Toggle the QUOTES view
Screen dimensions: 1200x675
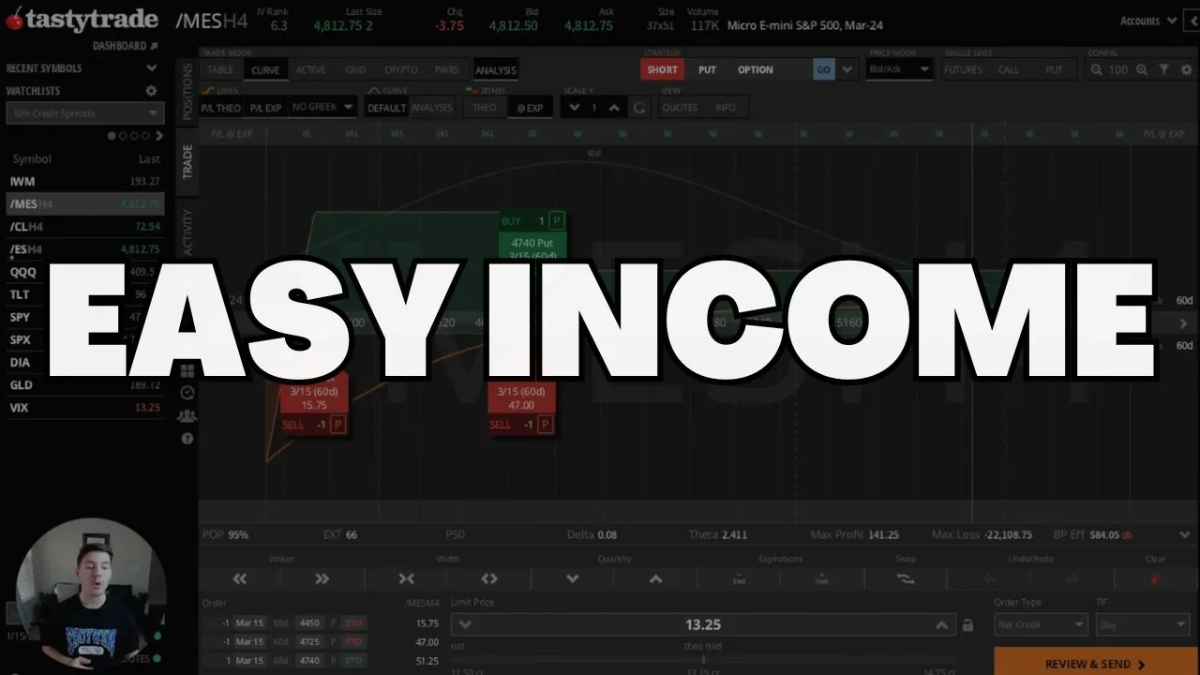pos(680,107)
